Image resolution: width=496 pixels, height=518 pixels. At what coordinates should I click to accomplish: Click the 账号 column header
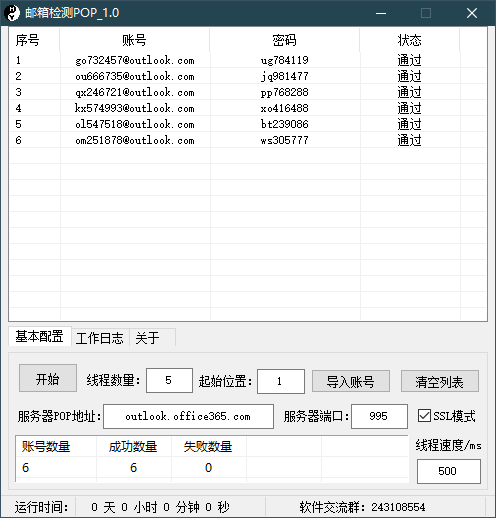pyautogui.click(x=135, y=40)
